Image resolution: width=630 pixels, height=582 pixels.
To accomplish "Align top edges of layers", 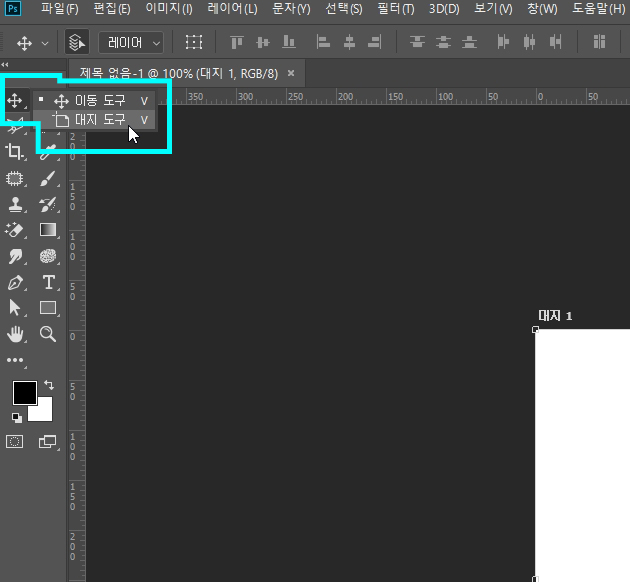I will pos(237,42).
